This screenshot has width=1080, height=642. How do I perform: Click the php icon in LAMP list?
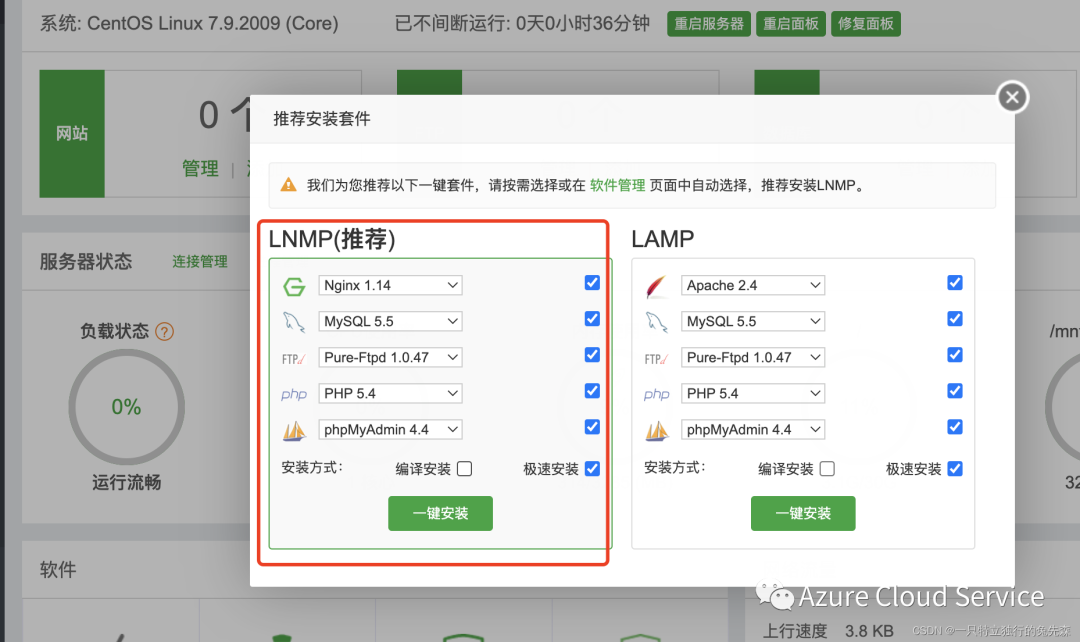pos(656,394)
